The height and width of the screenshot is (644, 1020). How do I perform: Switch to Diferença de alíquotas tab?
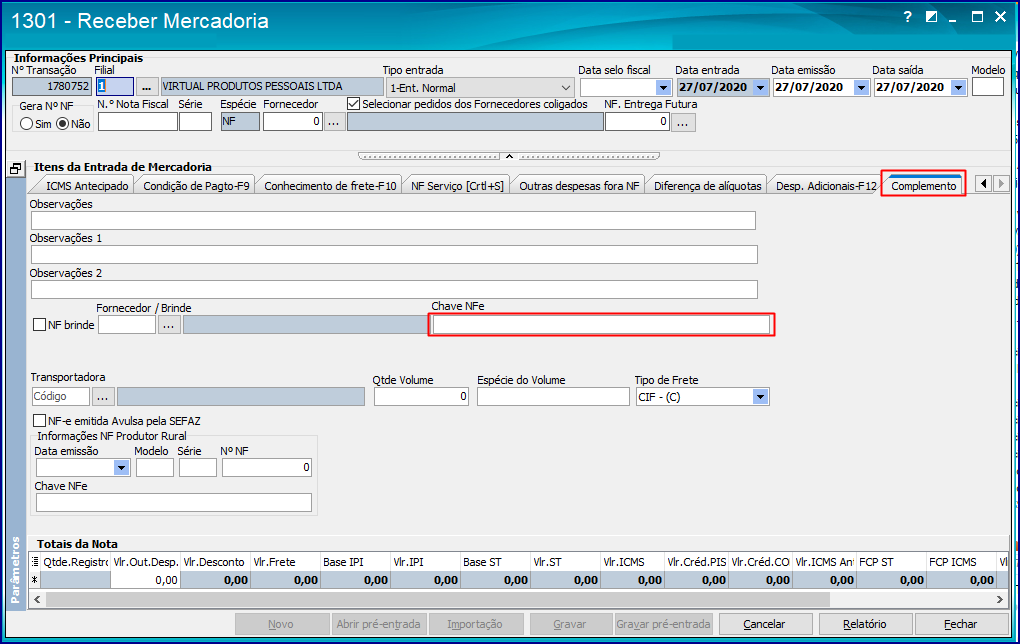(x=708, y=186)
